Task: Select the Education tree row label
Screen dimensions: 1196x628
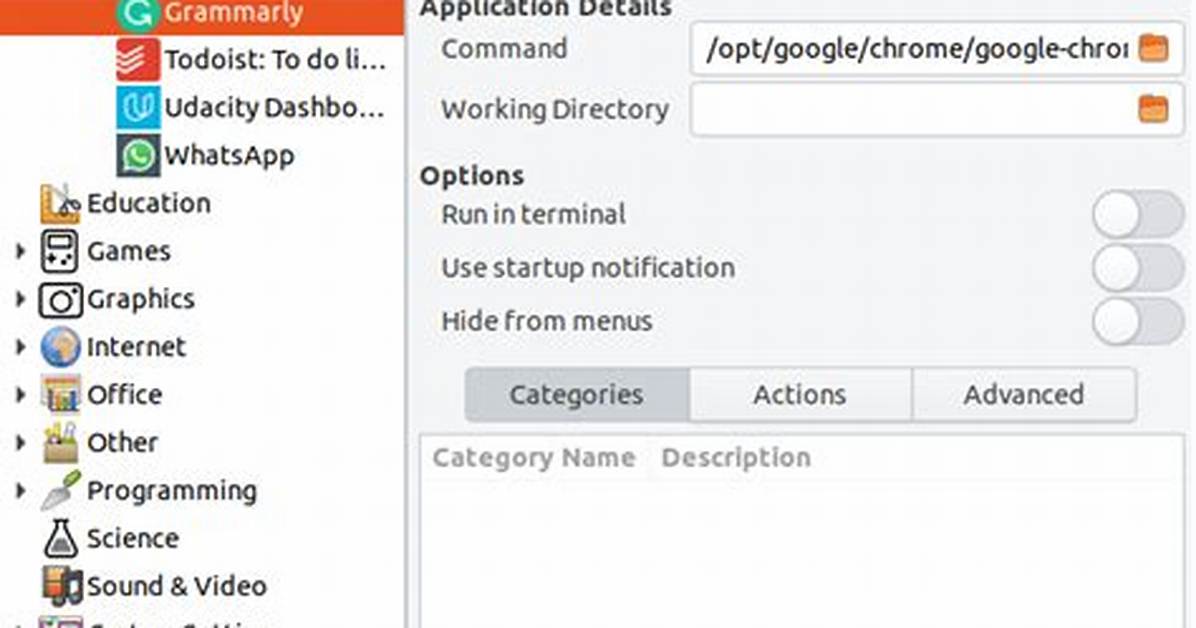Action: pos(149,204)
